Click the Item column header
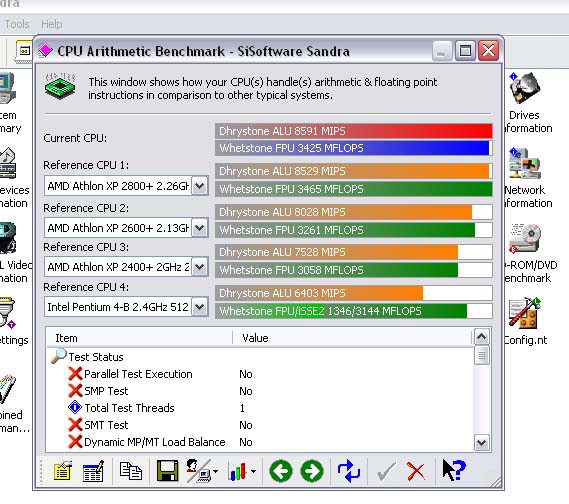The width and height of the screenshot is (569, 504). [x=140, y=338]
